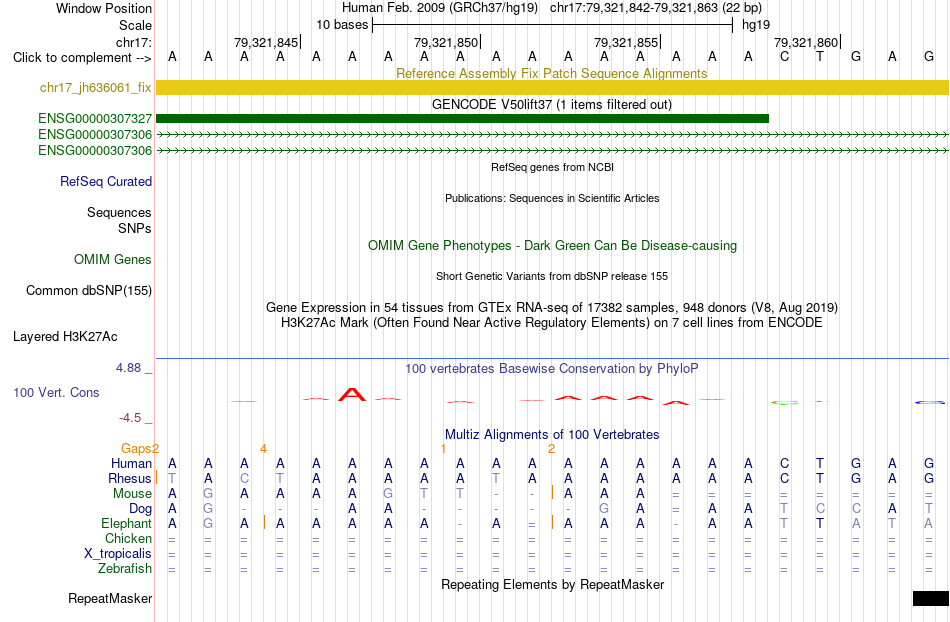Click the 'OMIM Genes' track label
The width and height of the screenshot is (950, 622).
click(x=112, y=259)
